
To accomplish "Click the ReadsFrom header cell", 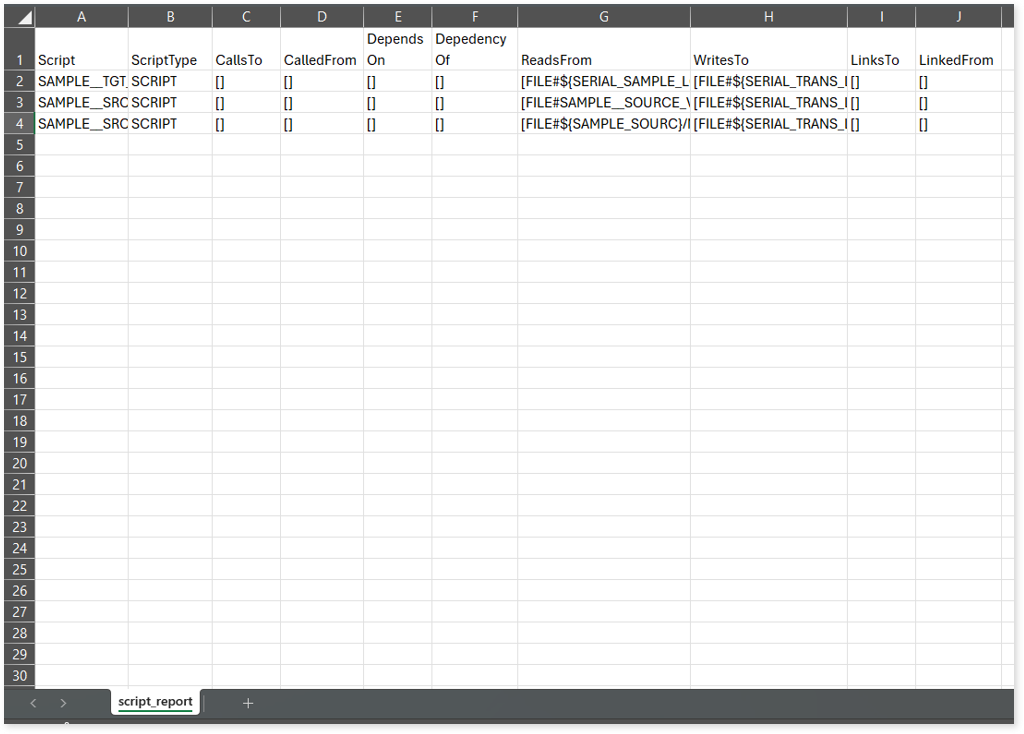I will 603,60.
